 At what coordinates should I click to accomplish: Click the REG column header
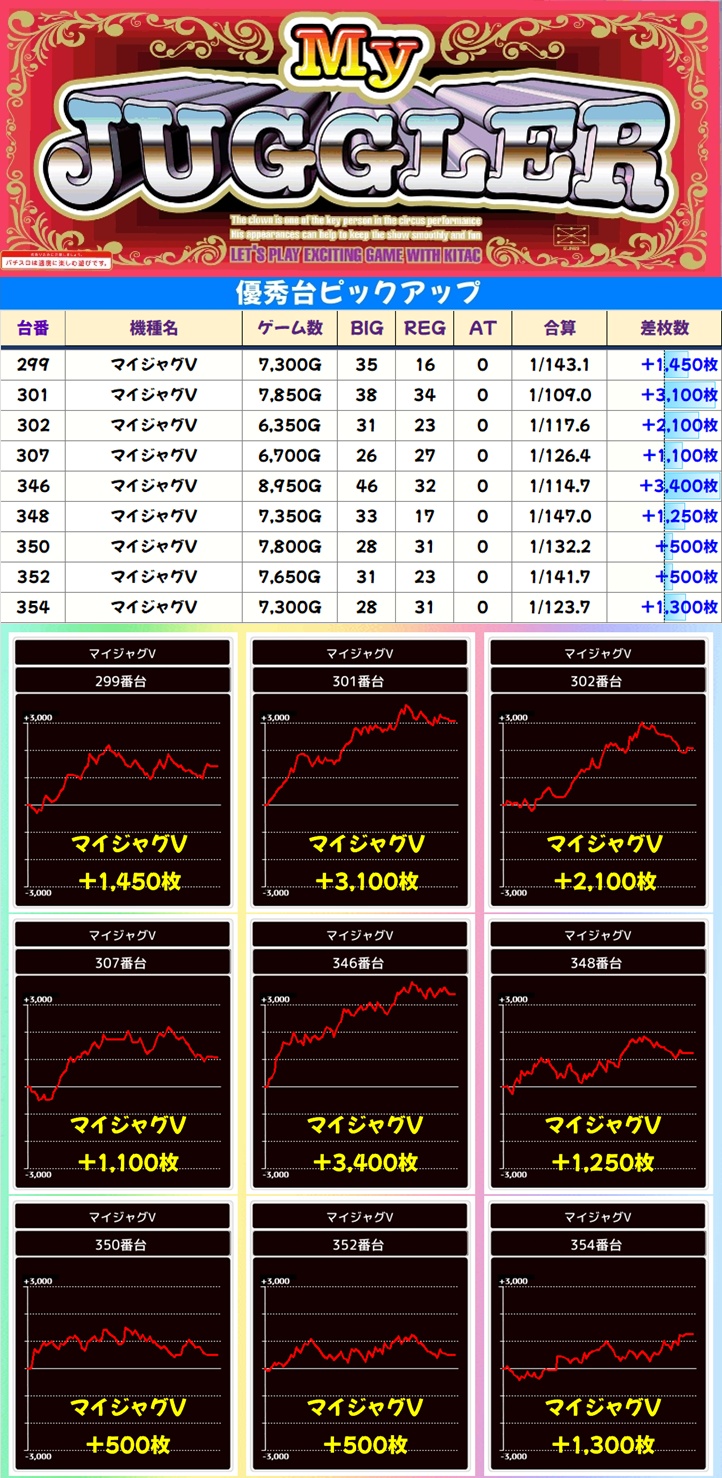click(425, 328)
